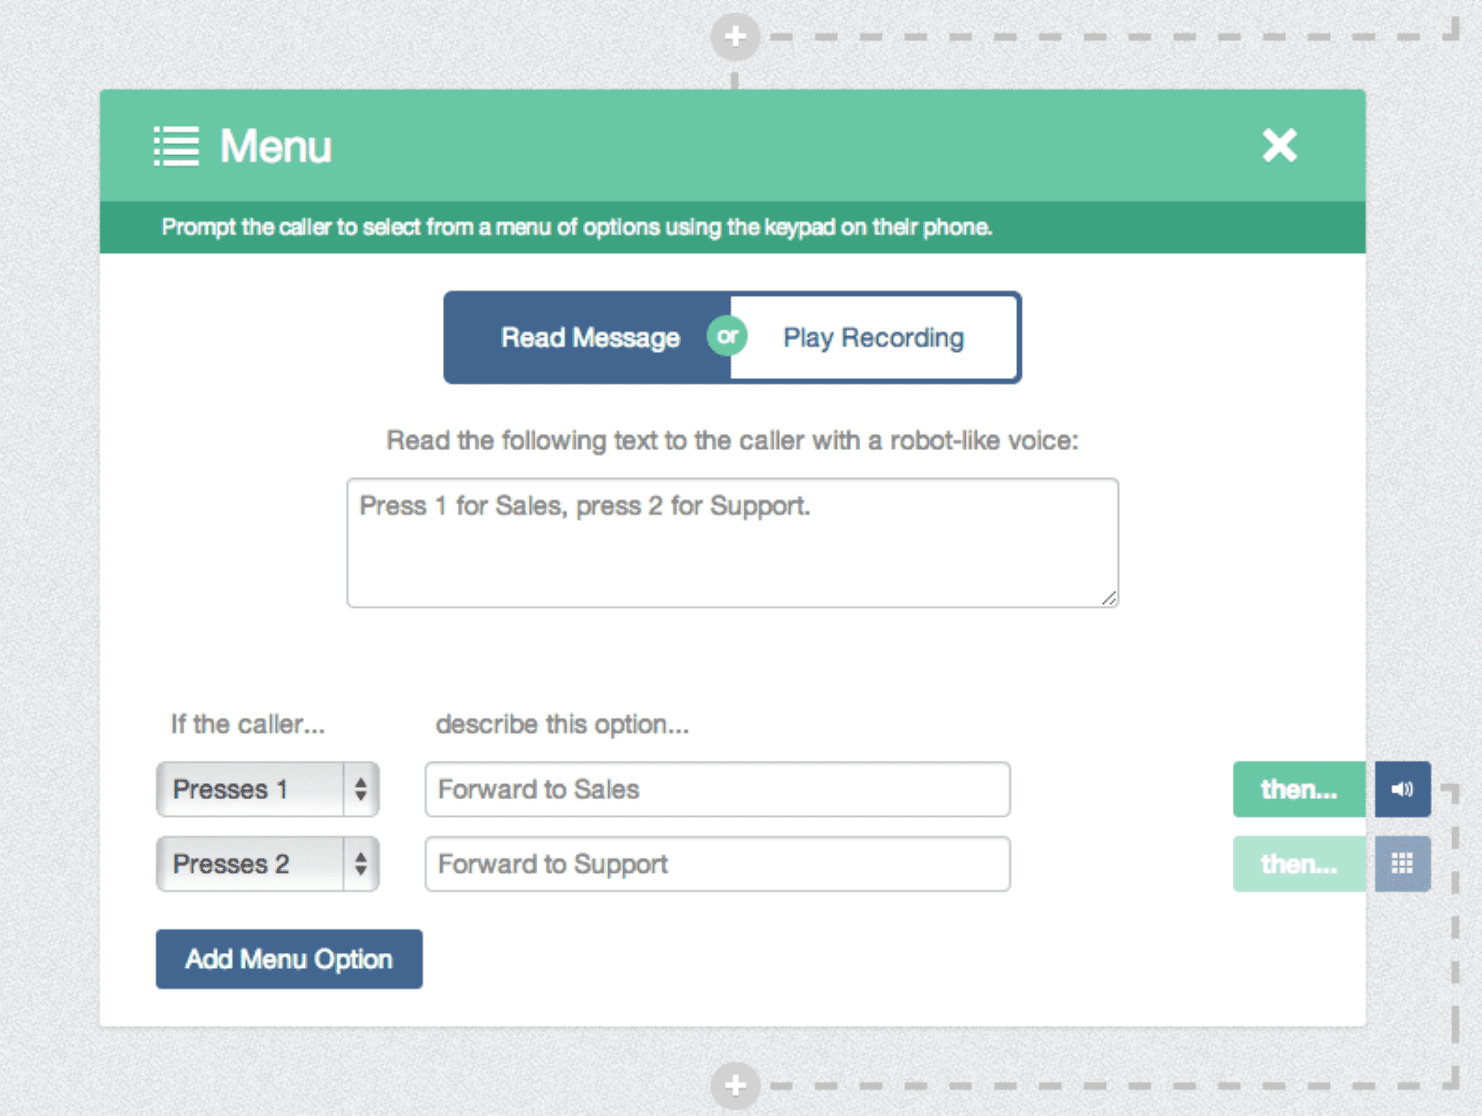Click the keypad icon beside the Presses 2 row

[x=1402, y=863]
